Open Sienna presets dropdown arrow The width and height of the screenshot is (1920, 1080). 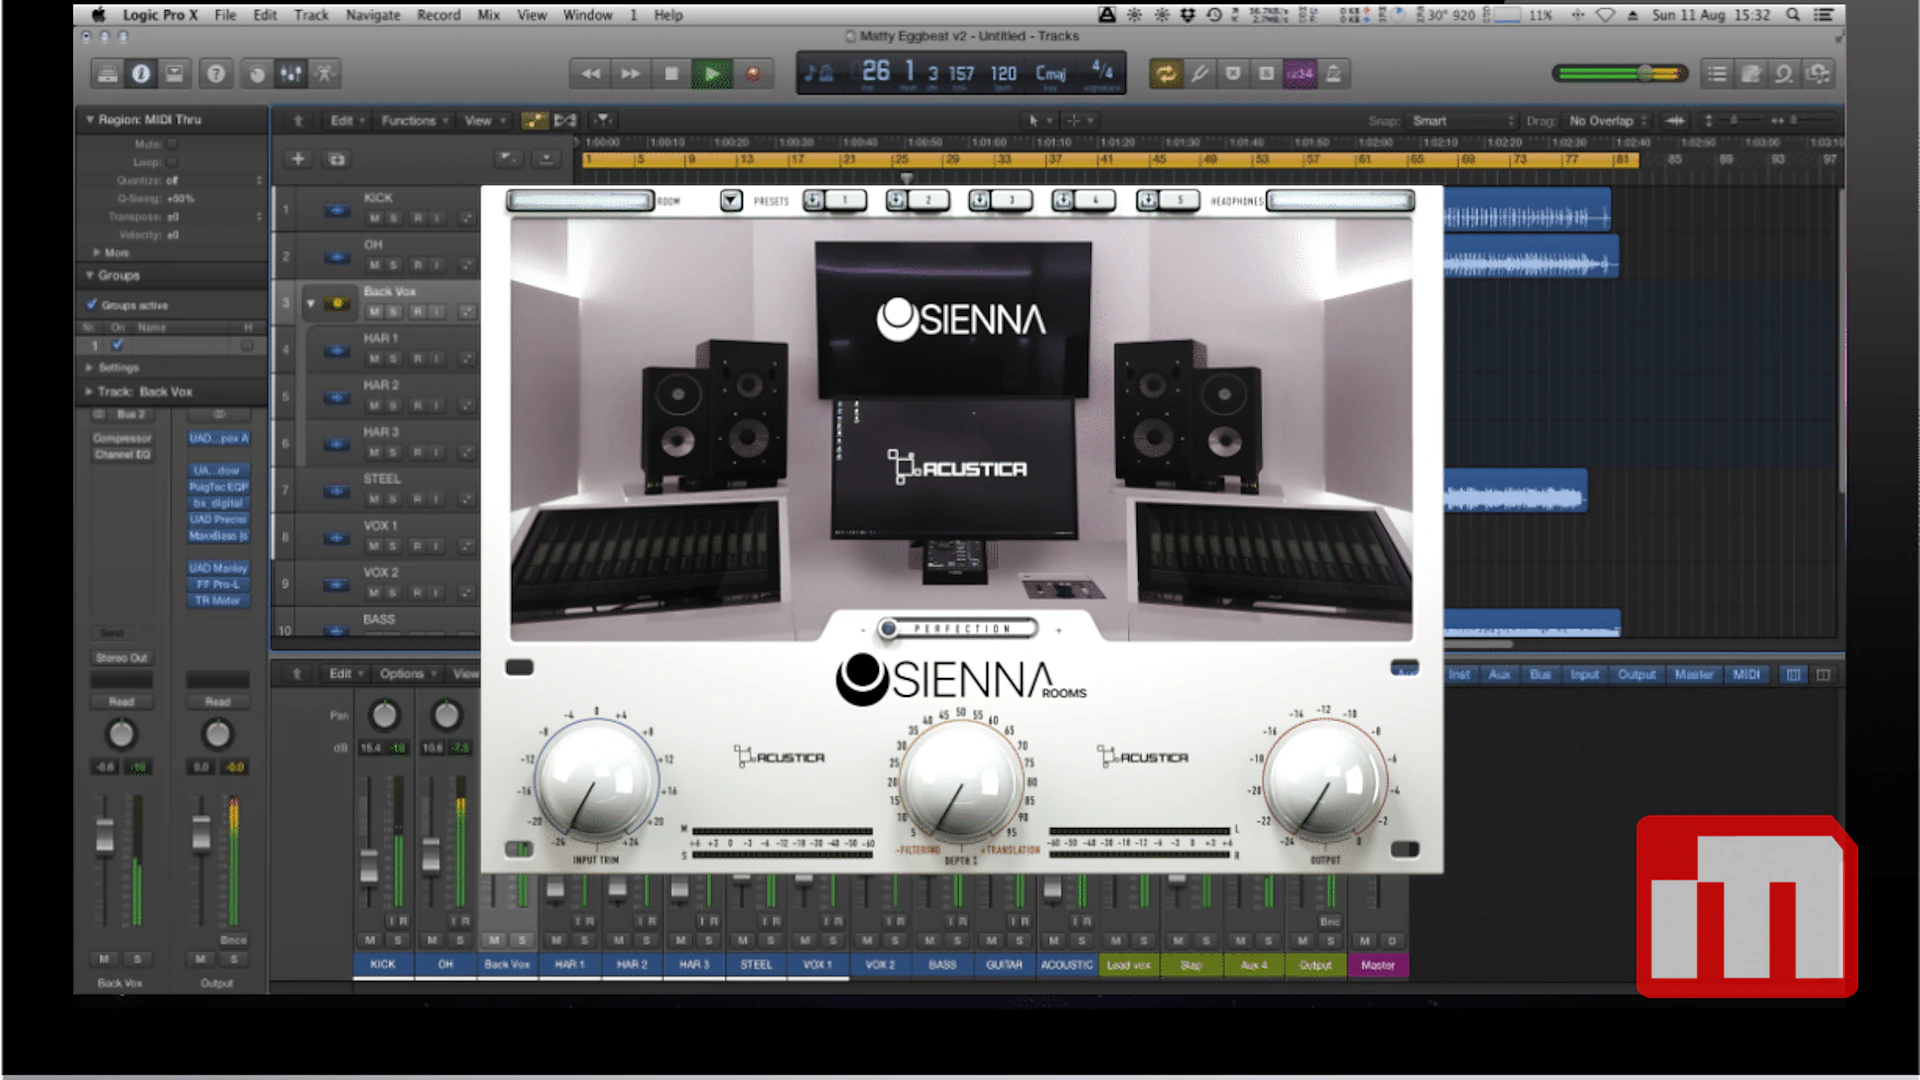(731, 201)
